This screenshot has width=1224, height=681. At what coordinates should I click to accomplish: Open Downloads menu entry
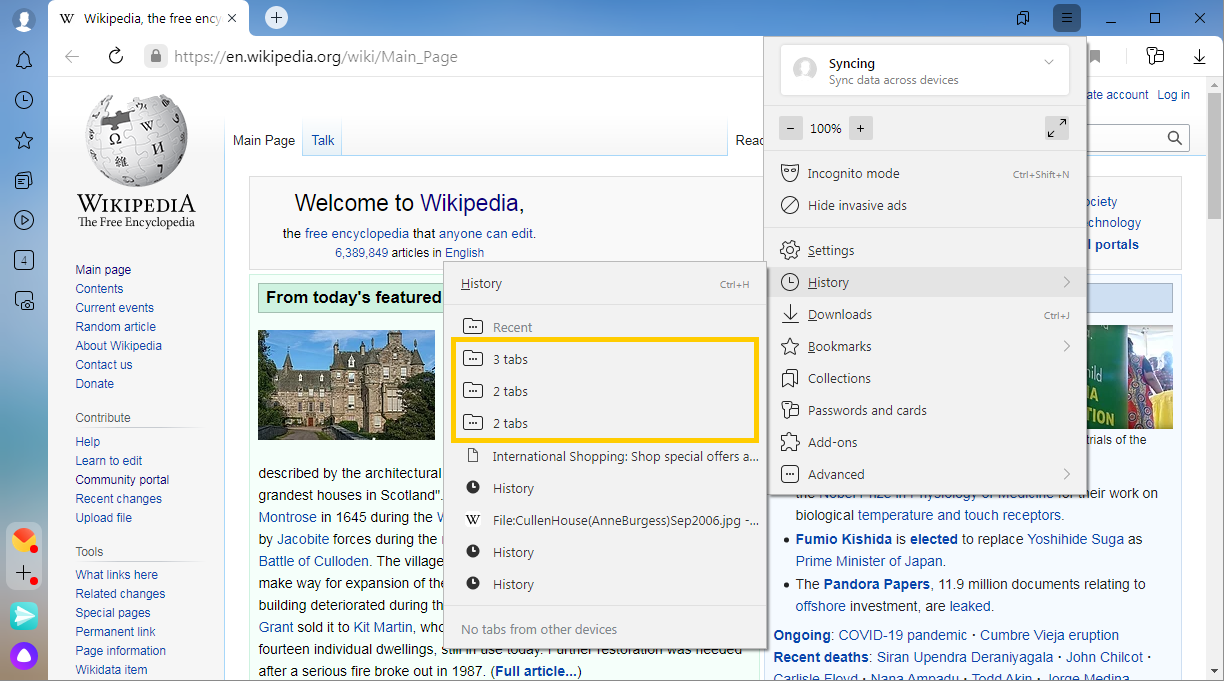tap(925, 315)
